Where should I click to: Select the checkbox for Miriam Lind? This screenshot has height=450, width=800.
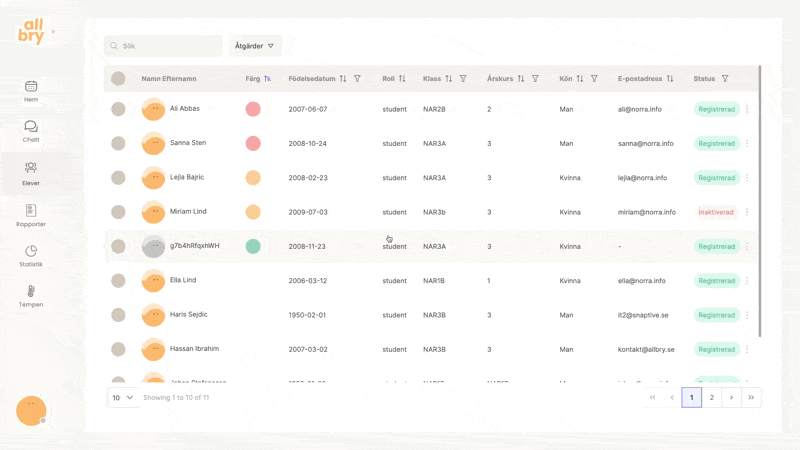click(118, 212)
